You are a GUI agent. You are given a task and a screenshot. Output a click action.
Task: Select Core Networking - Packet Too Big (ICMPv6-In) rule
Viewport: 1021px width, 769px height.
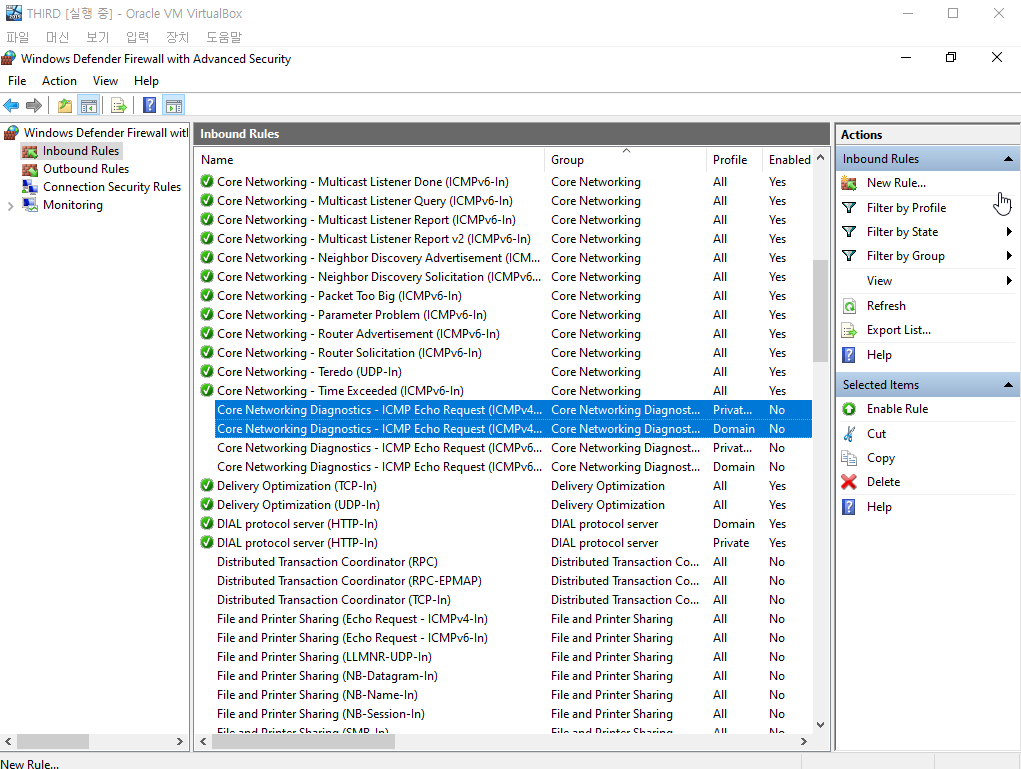pos(505,296)
